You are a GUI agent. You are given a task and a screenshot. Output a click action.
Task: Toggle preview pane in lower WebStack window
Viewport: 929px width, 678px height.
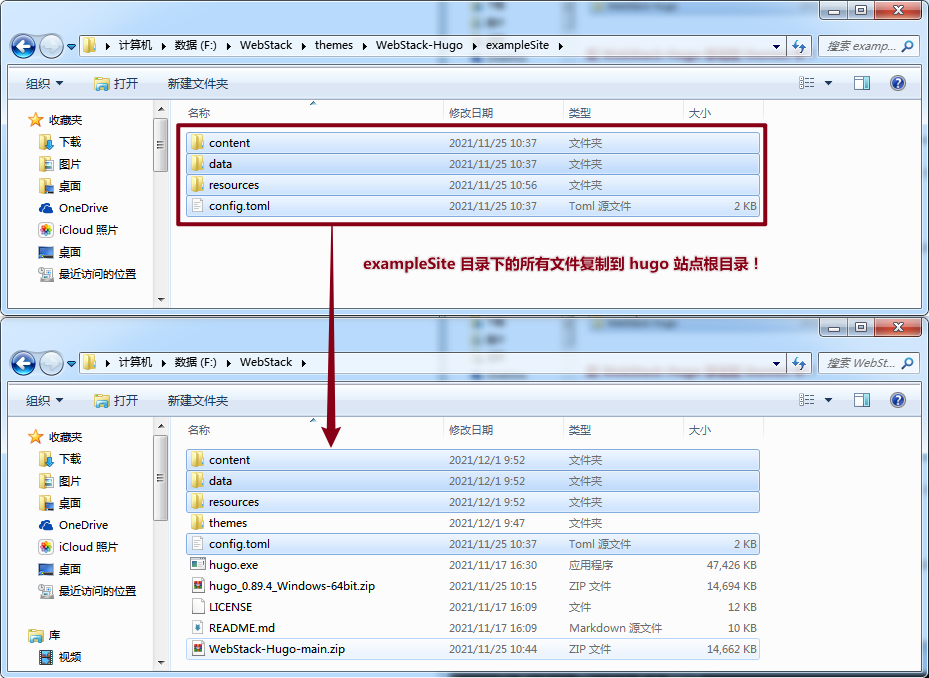coord(861,400)
